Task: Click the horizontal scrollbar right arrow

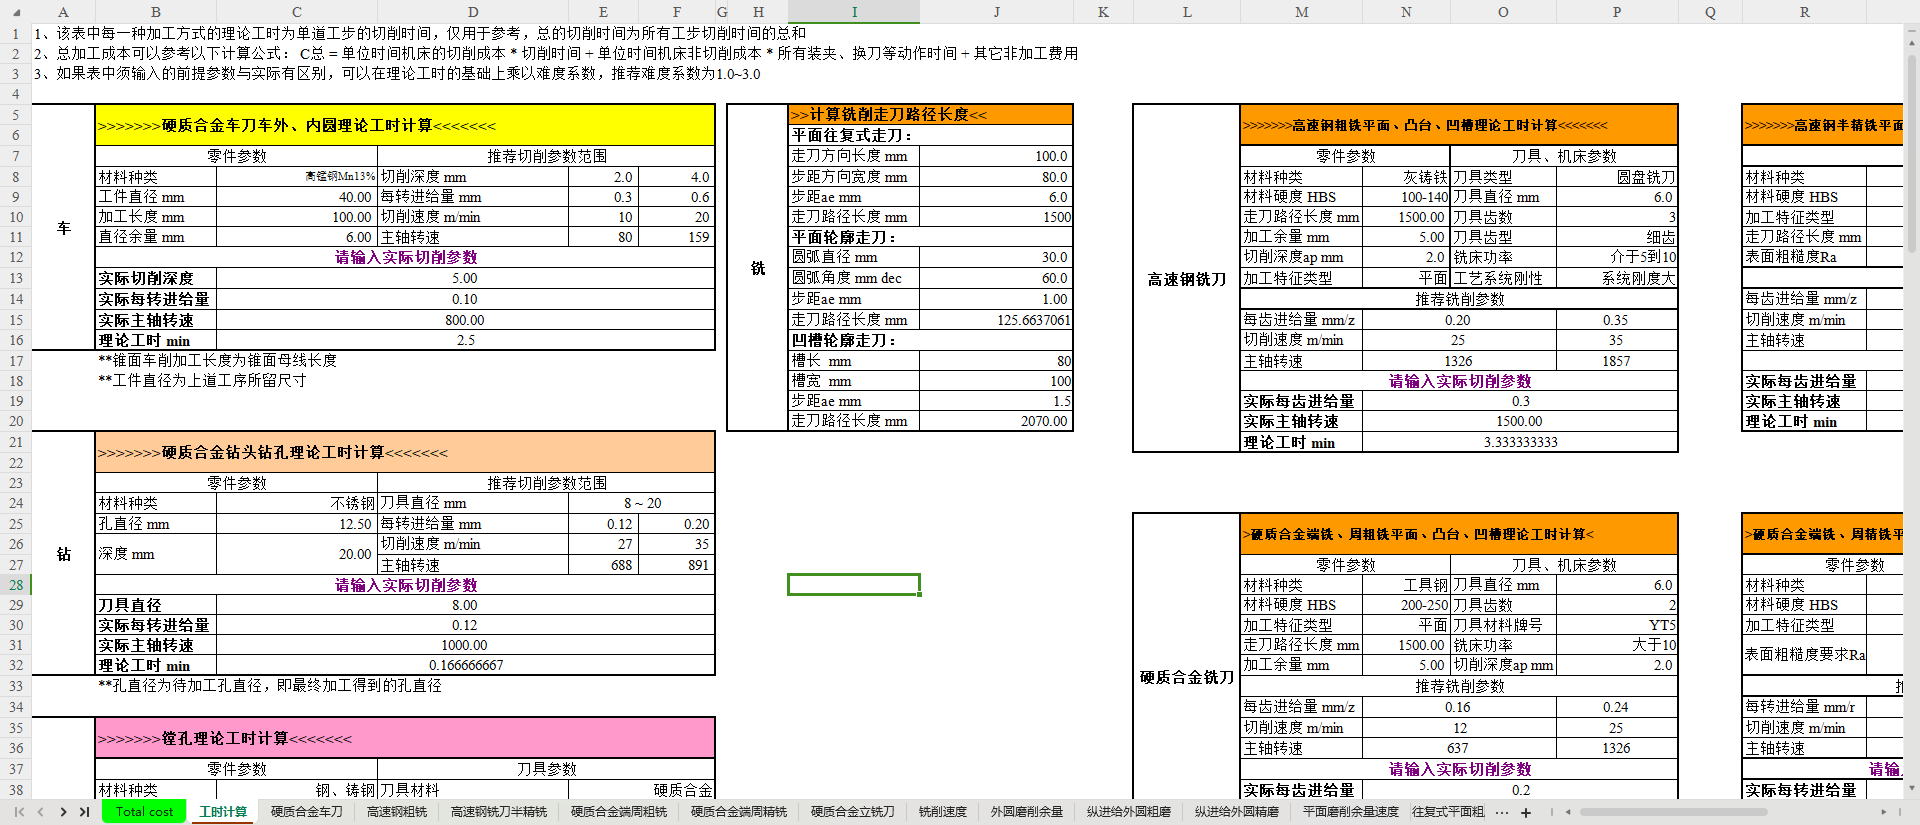Action: click(x=1884, y=812)
